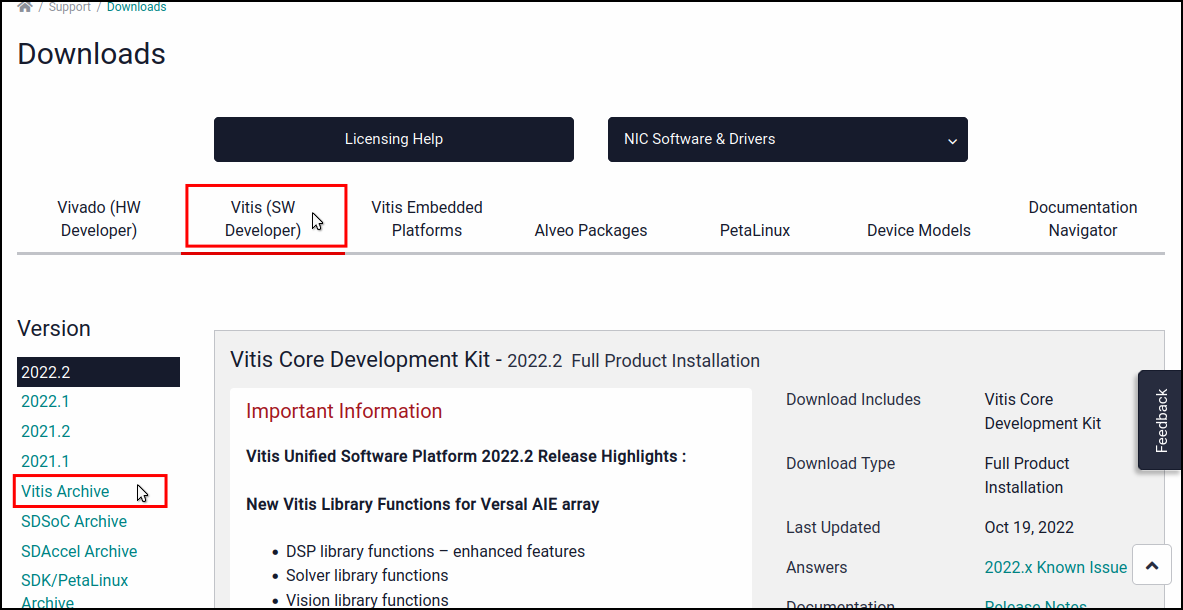The width and height of the screenshot is (1183, 610).
Task: Open SDK/PetaLinux Archive link
Action: [x=75, y=592]
